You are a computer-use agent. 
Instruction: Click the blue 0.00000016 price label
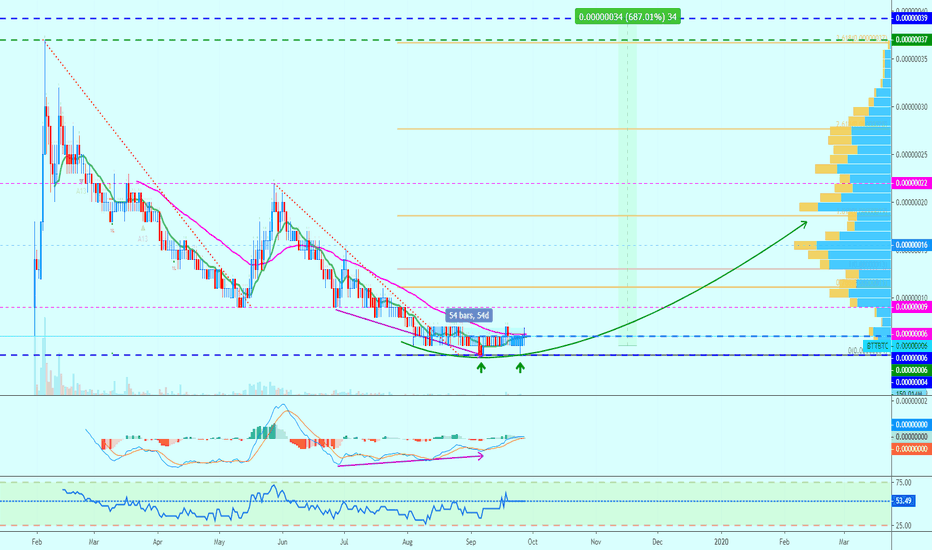tap(911, 245)
